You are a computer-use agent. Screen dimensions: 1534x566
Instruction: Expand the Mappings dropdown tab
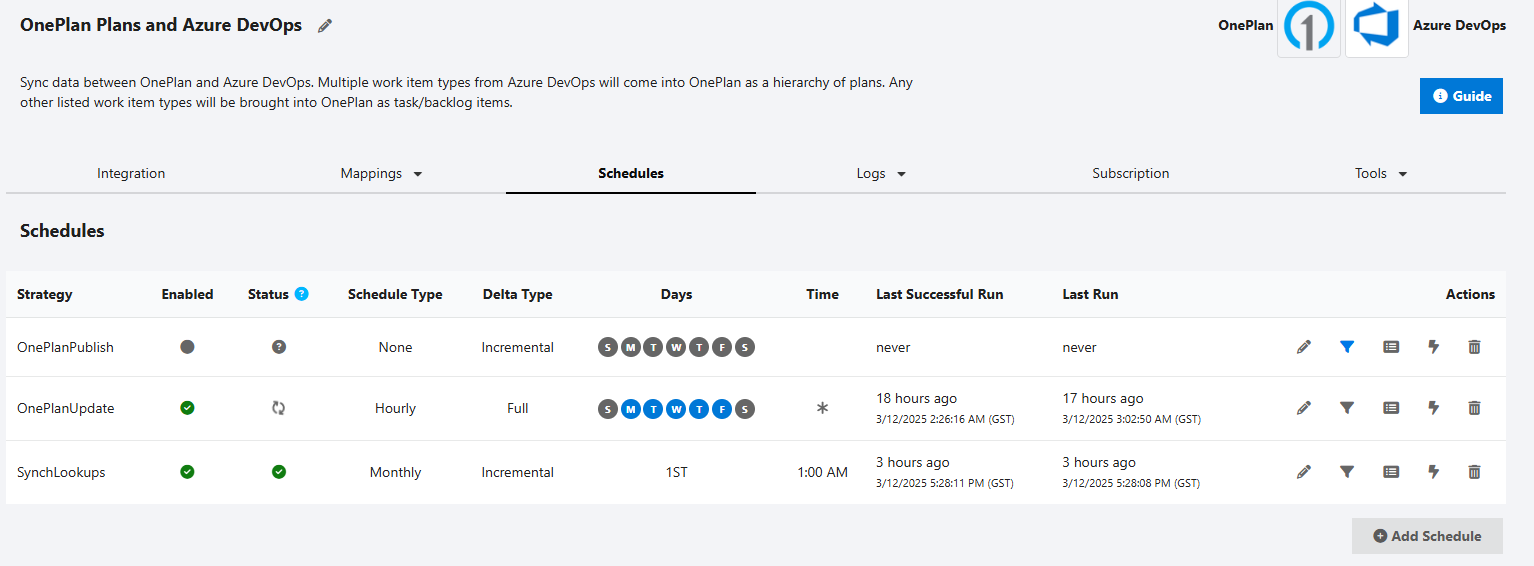pos(381,173)
